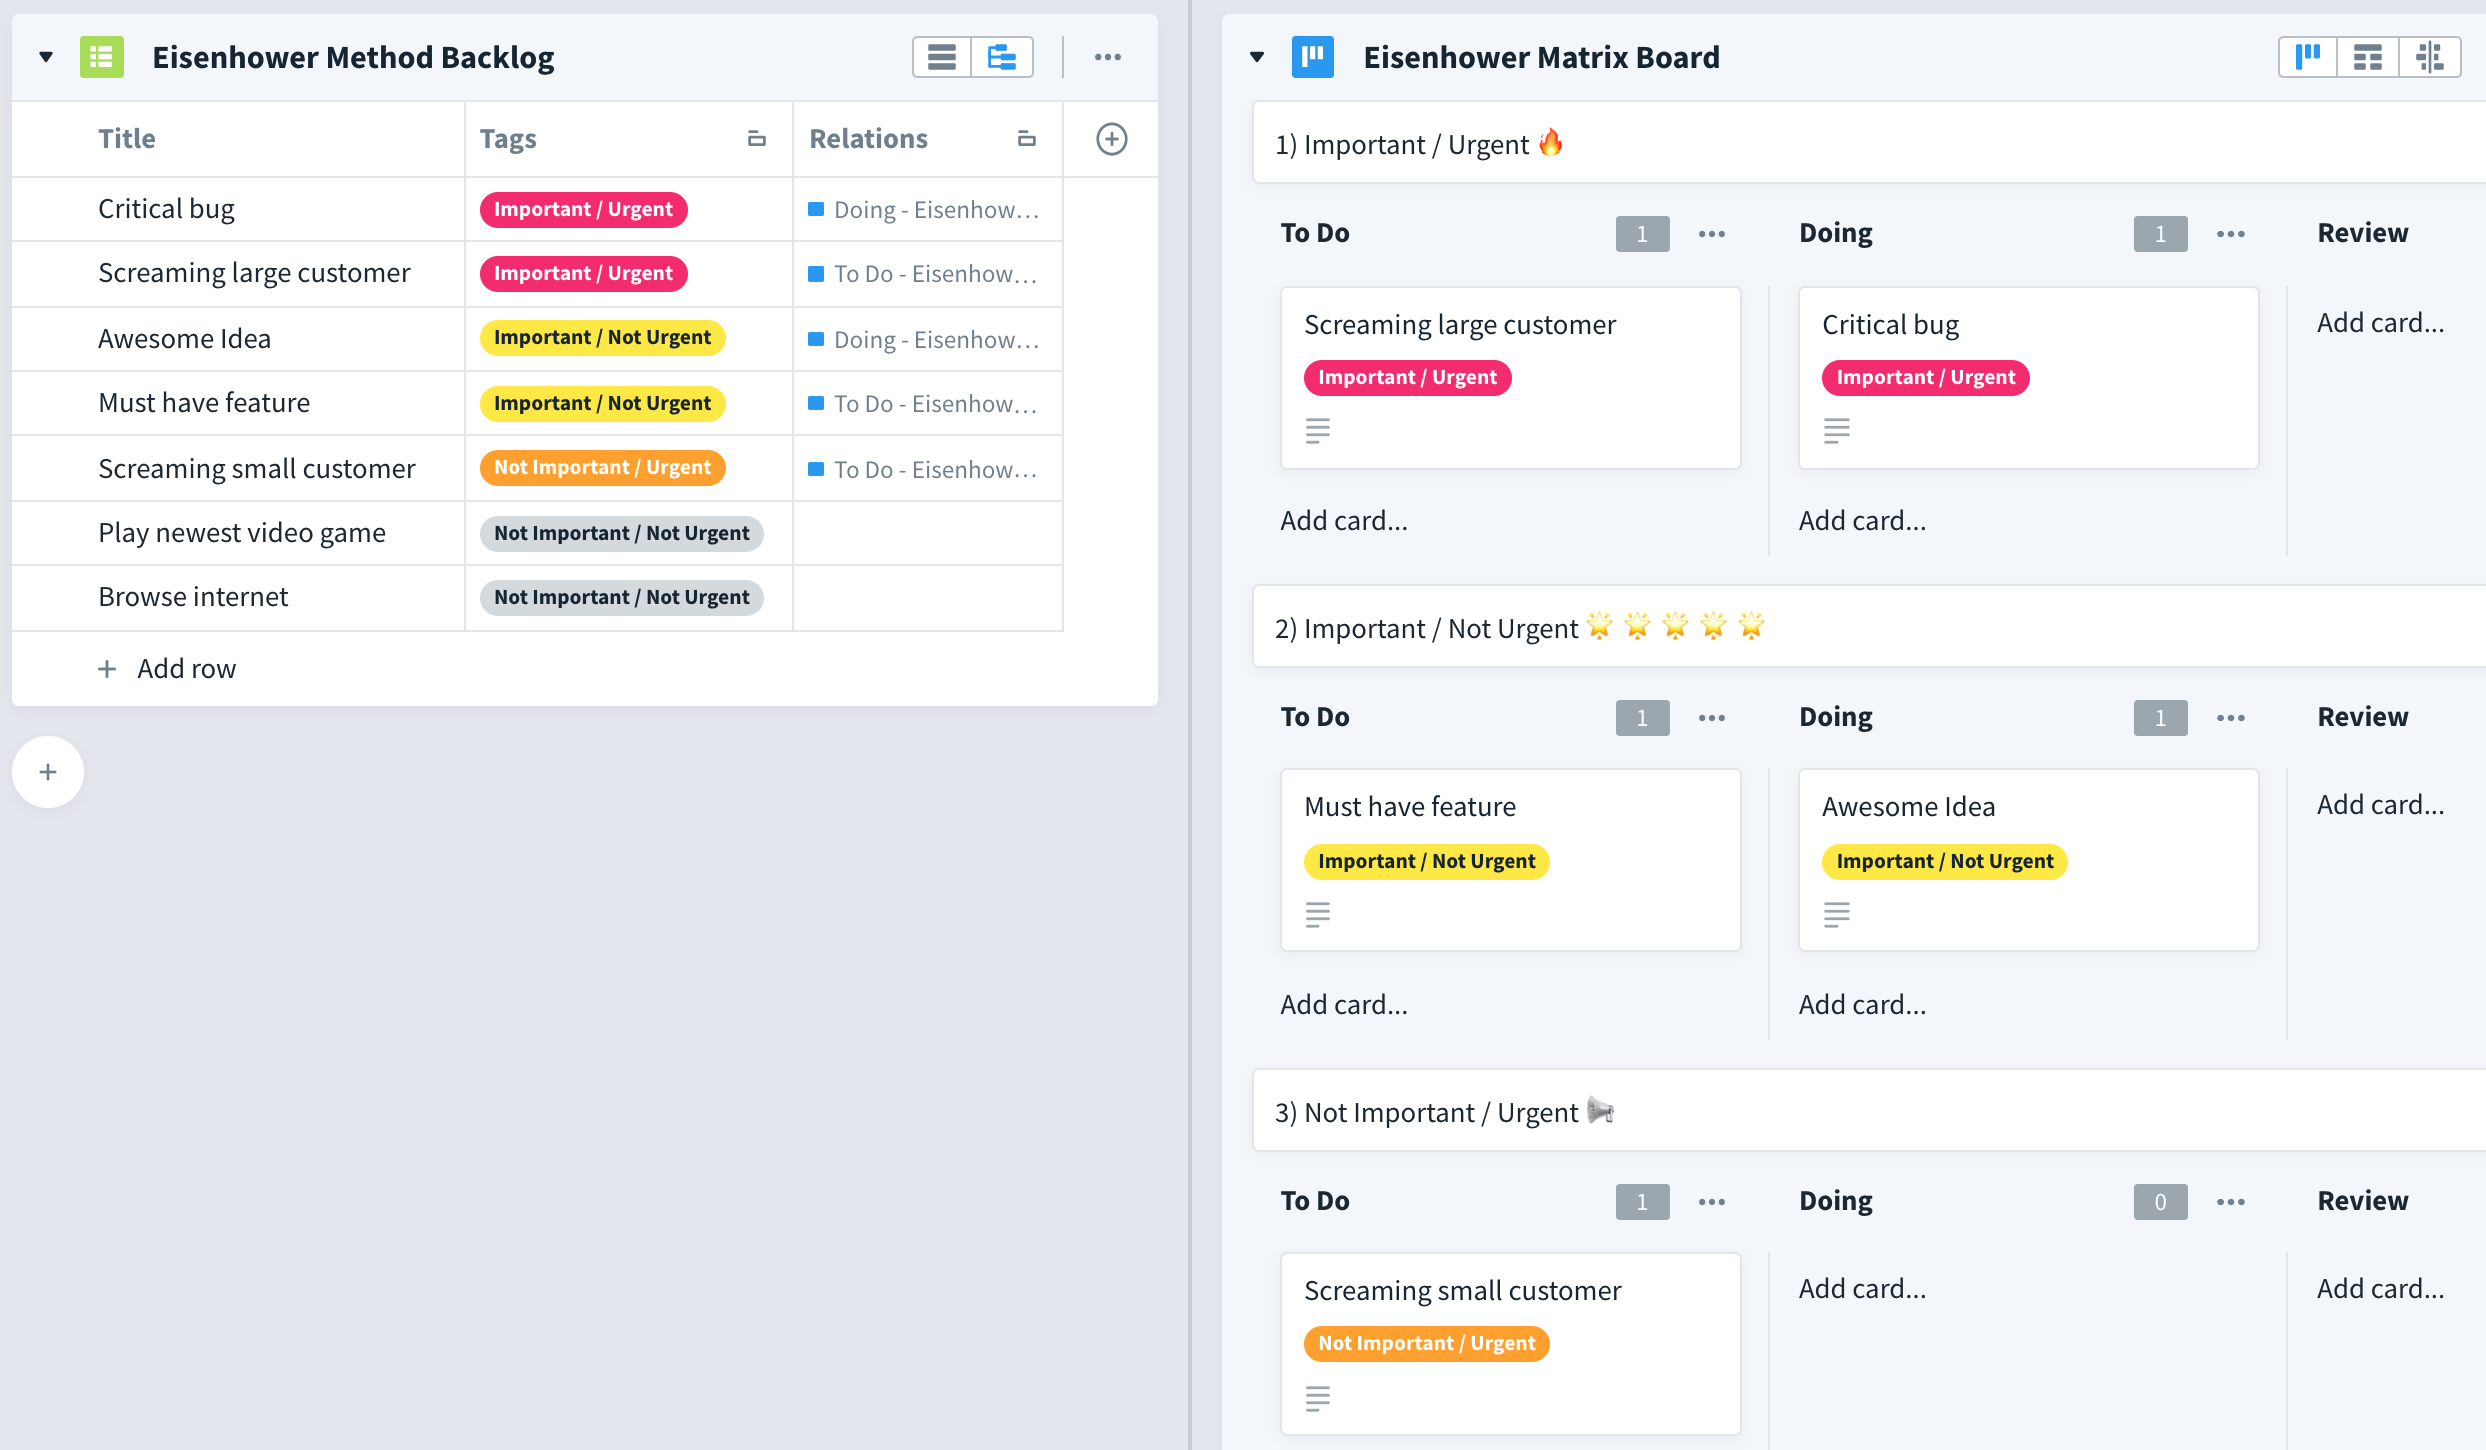2486x1450 pixels.
Task: Click add column plus icon in table
Action: [1111, 139]
